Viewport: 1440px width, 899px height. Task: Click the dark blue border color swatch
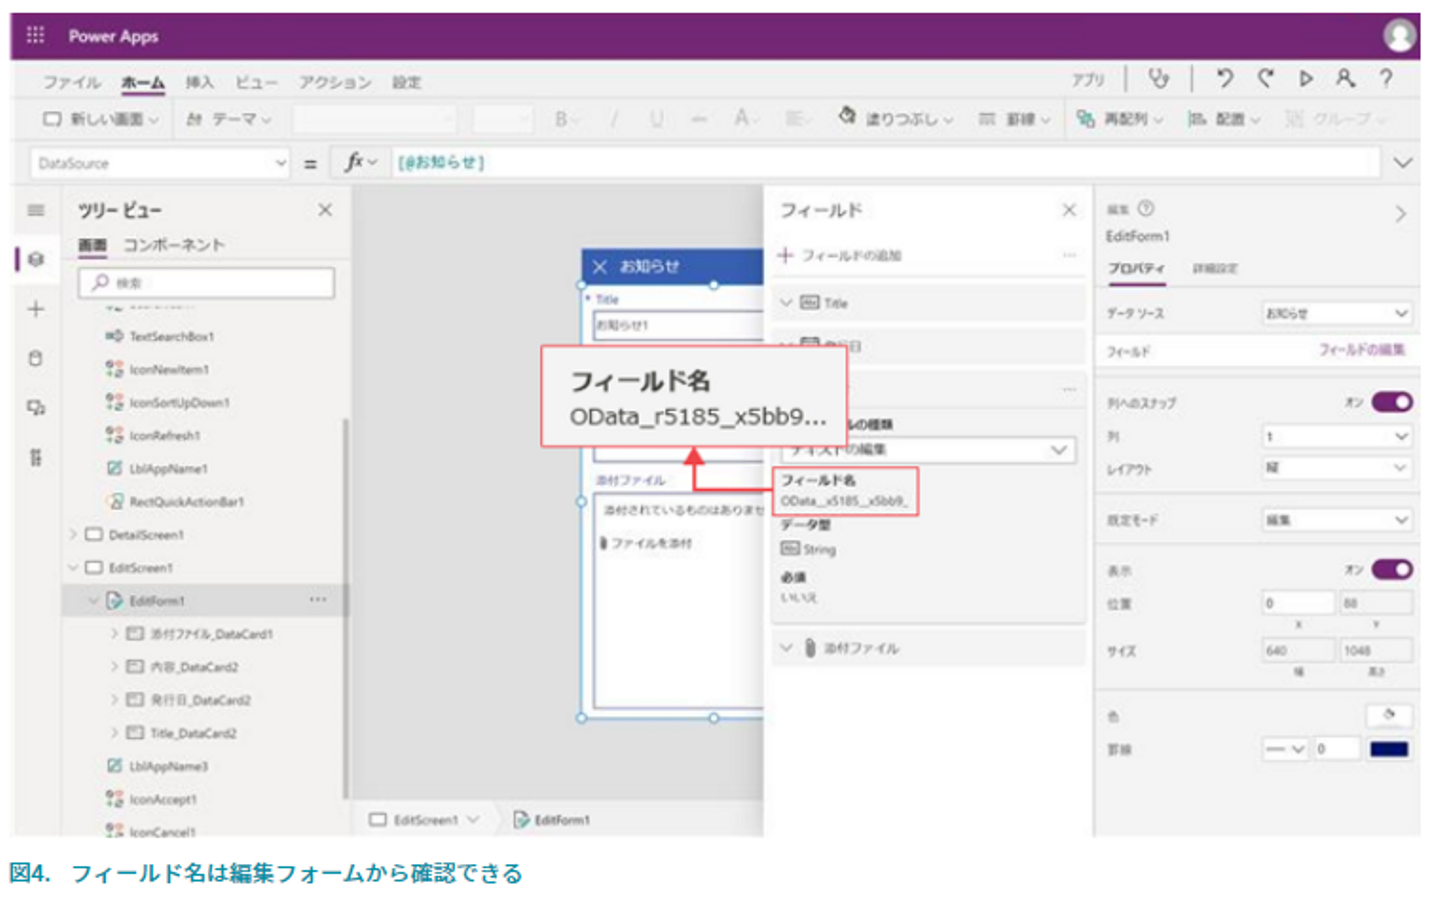1389,749
